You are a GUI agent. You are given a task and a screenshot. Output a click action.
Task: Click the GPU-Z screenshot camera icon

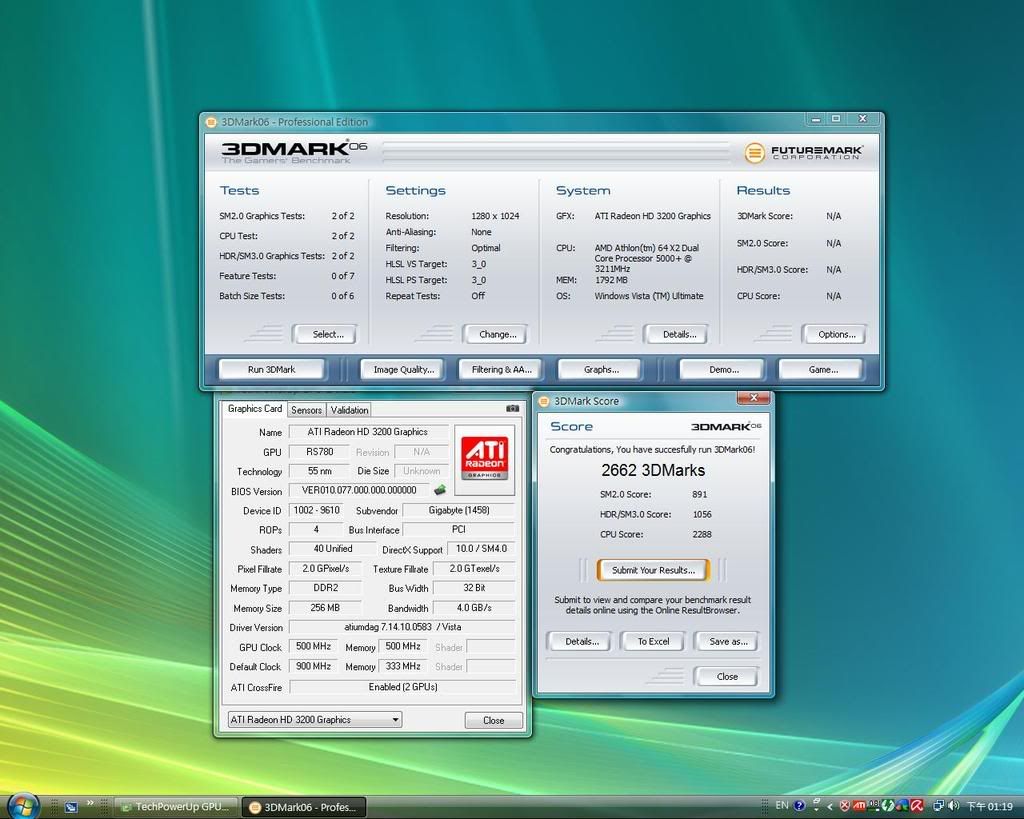click(x=513, y=408)
